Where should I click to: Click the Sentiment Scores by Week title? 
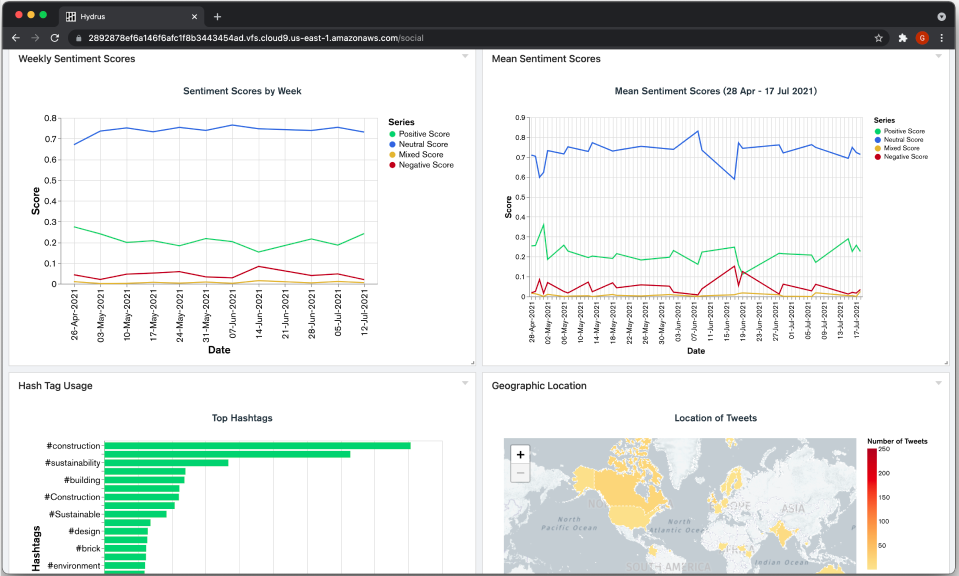pos(242,91)
